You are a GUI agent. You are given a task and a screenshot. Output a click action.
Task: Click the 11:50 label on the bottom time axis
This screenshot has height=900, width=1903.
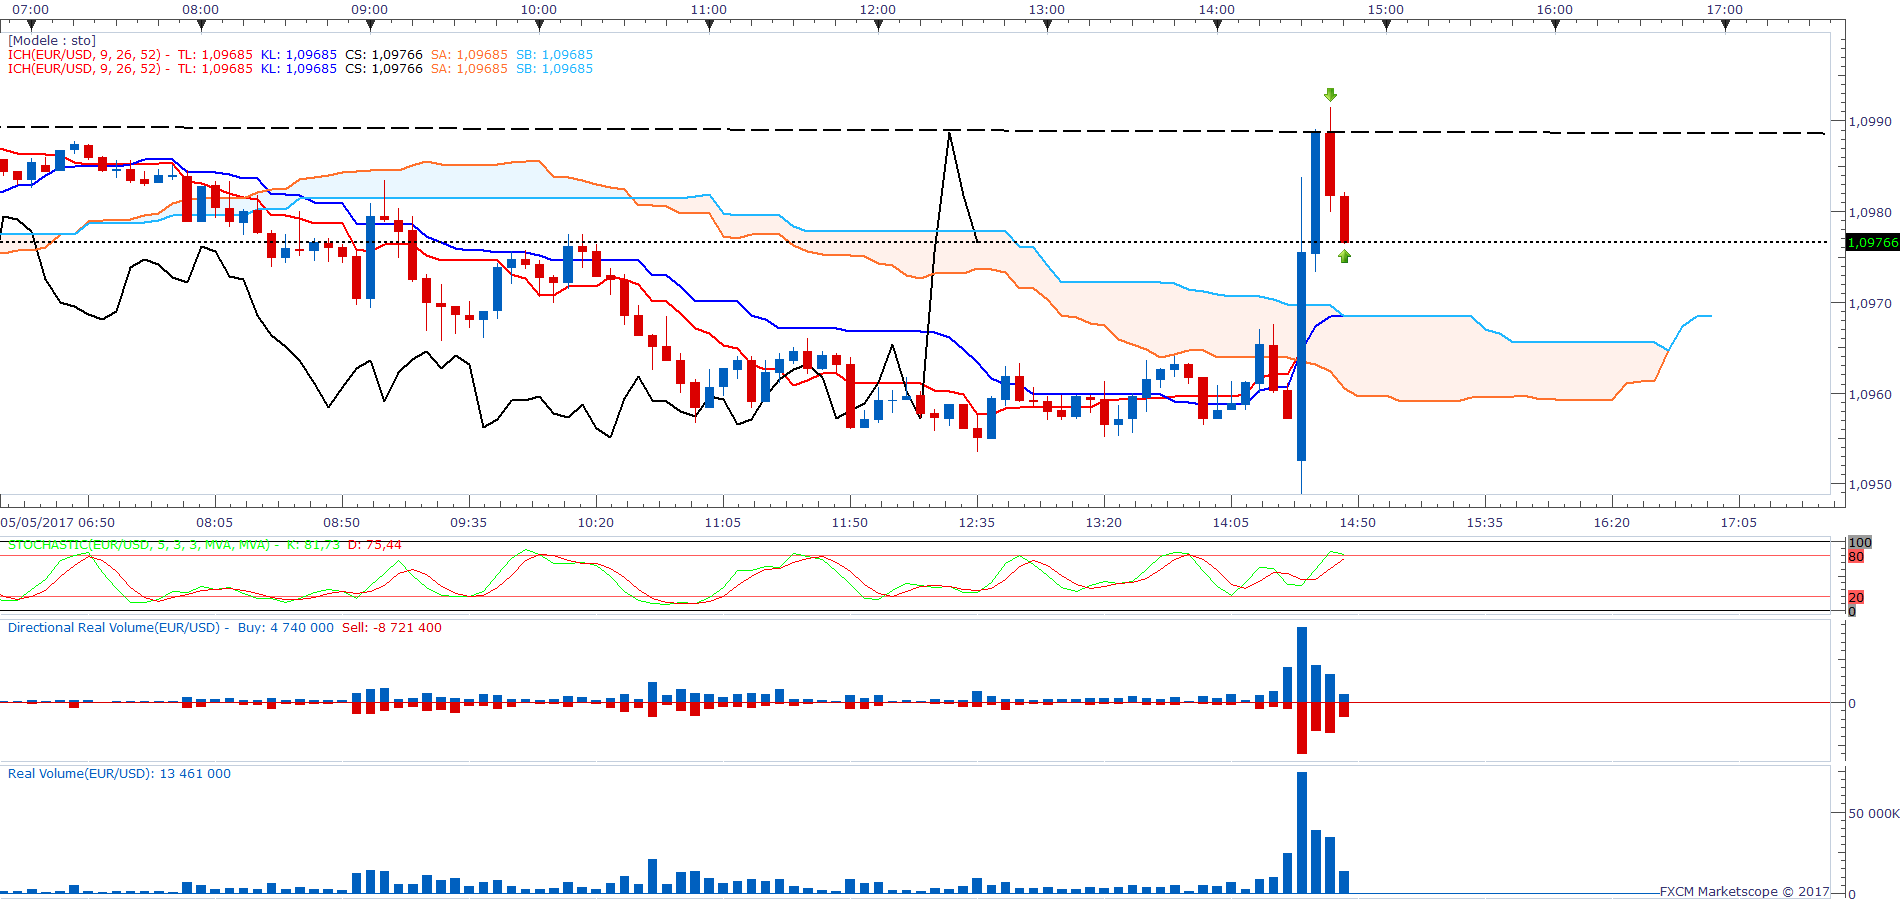pos(850,523)
